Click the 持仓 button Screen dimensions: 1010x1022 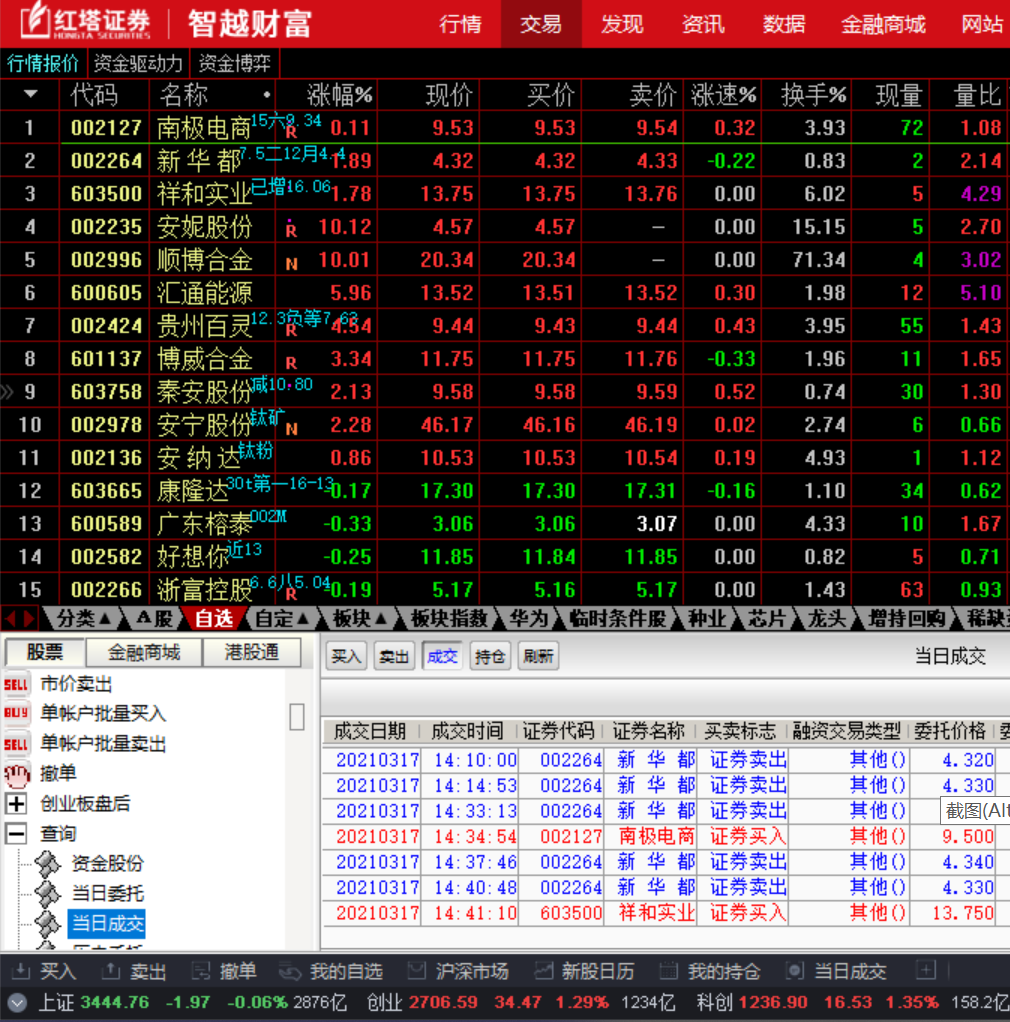tap(490, 656)
